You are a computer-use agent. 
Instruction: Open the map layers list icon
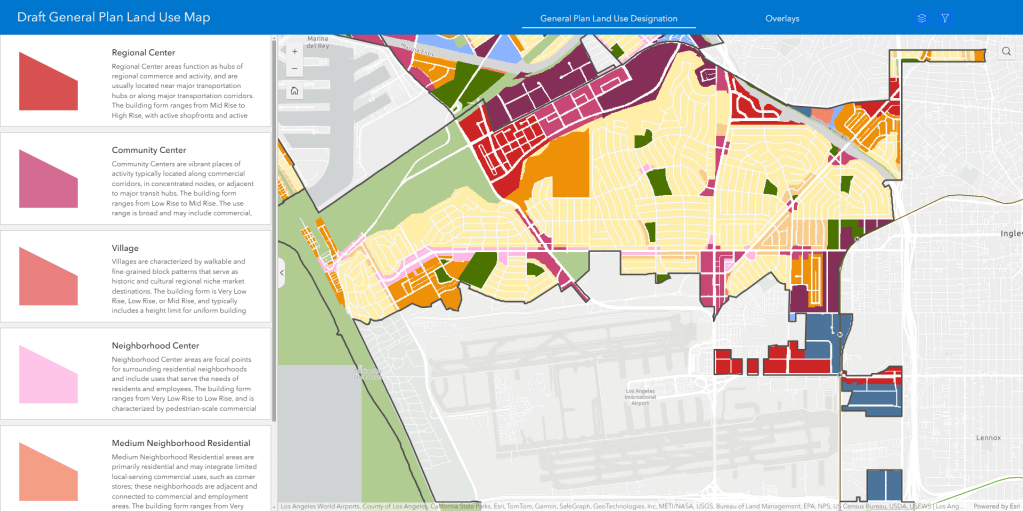tap(921, 18)
